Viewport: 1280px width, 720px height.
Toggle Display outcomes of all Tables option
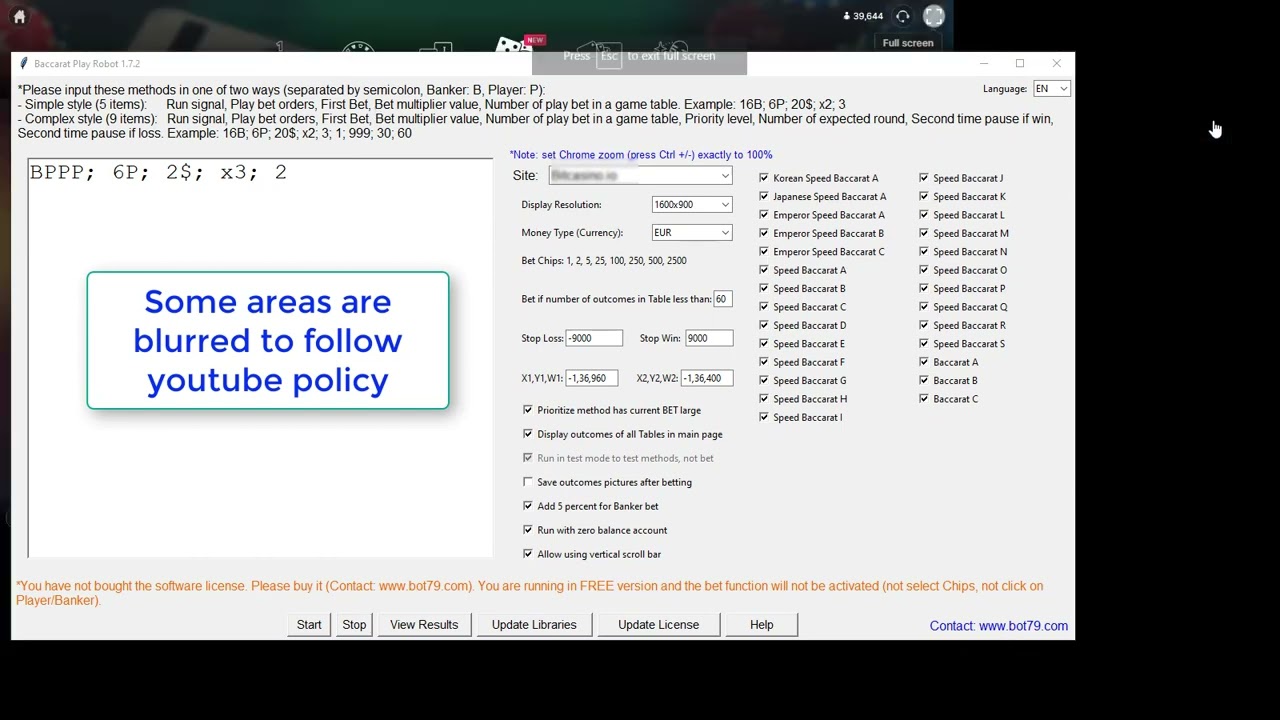(528, 434)
